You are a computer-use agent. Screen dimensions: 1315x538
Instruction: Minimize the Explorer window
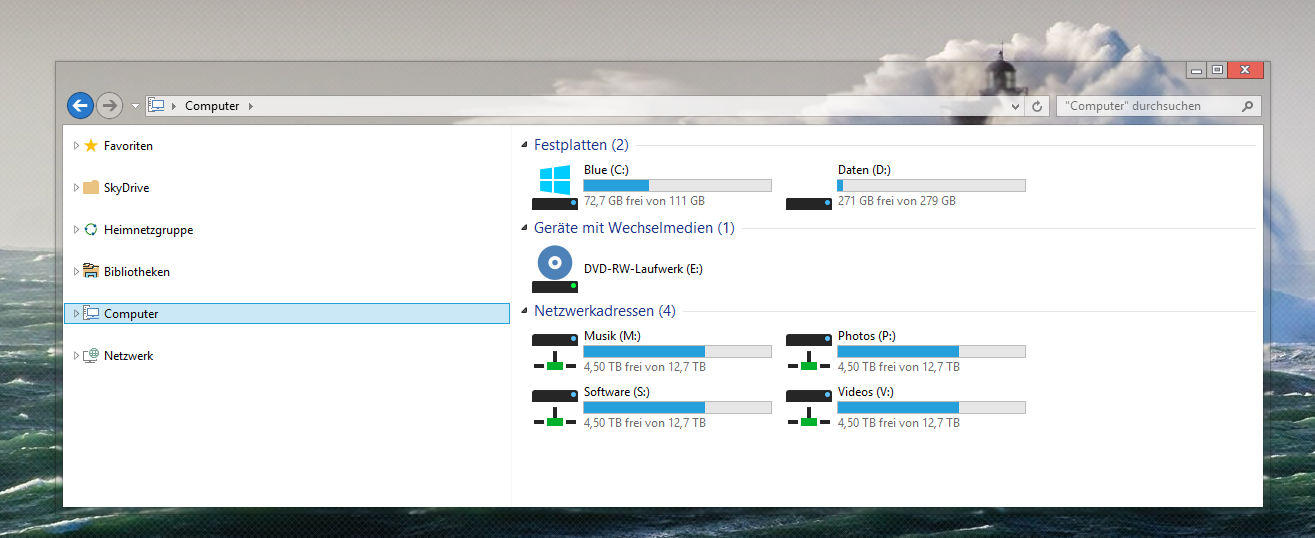[x=1197, y=69]
